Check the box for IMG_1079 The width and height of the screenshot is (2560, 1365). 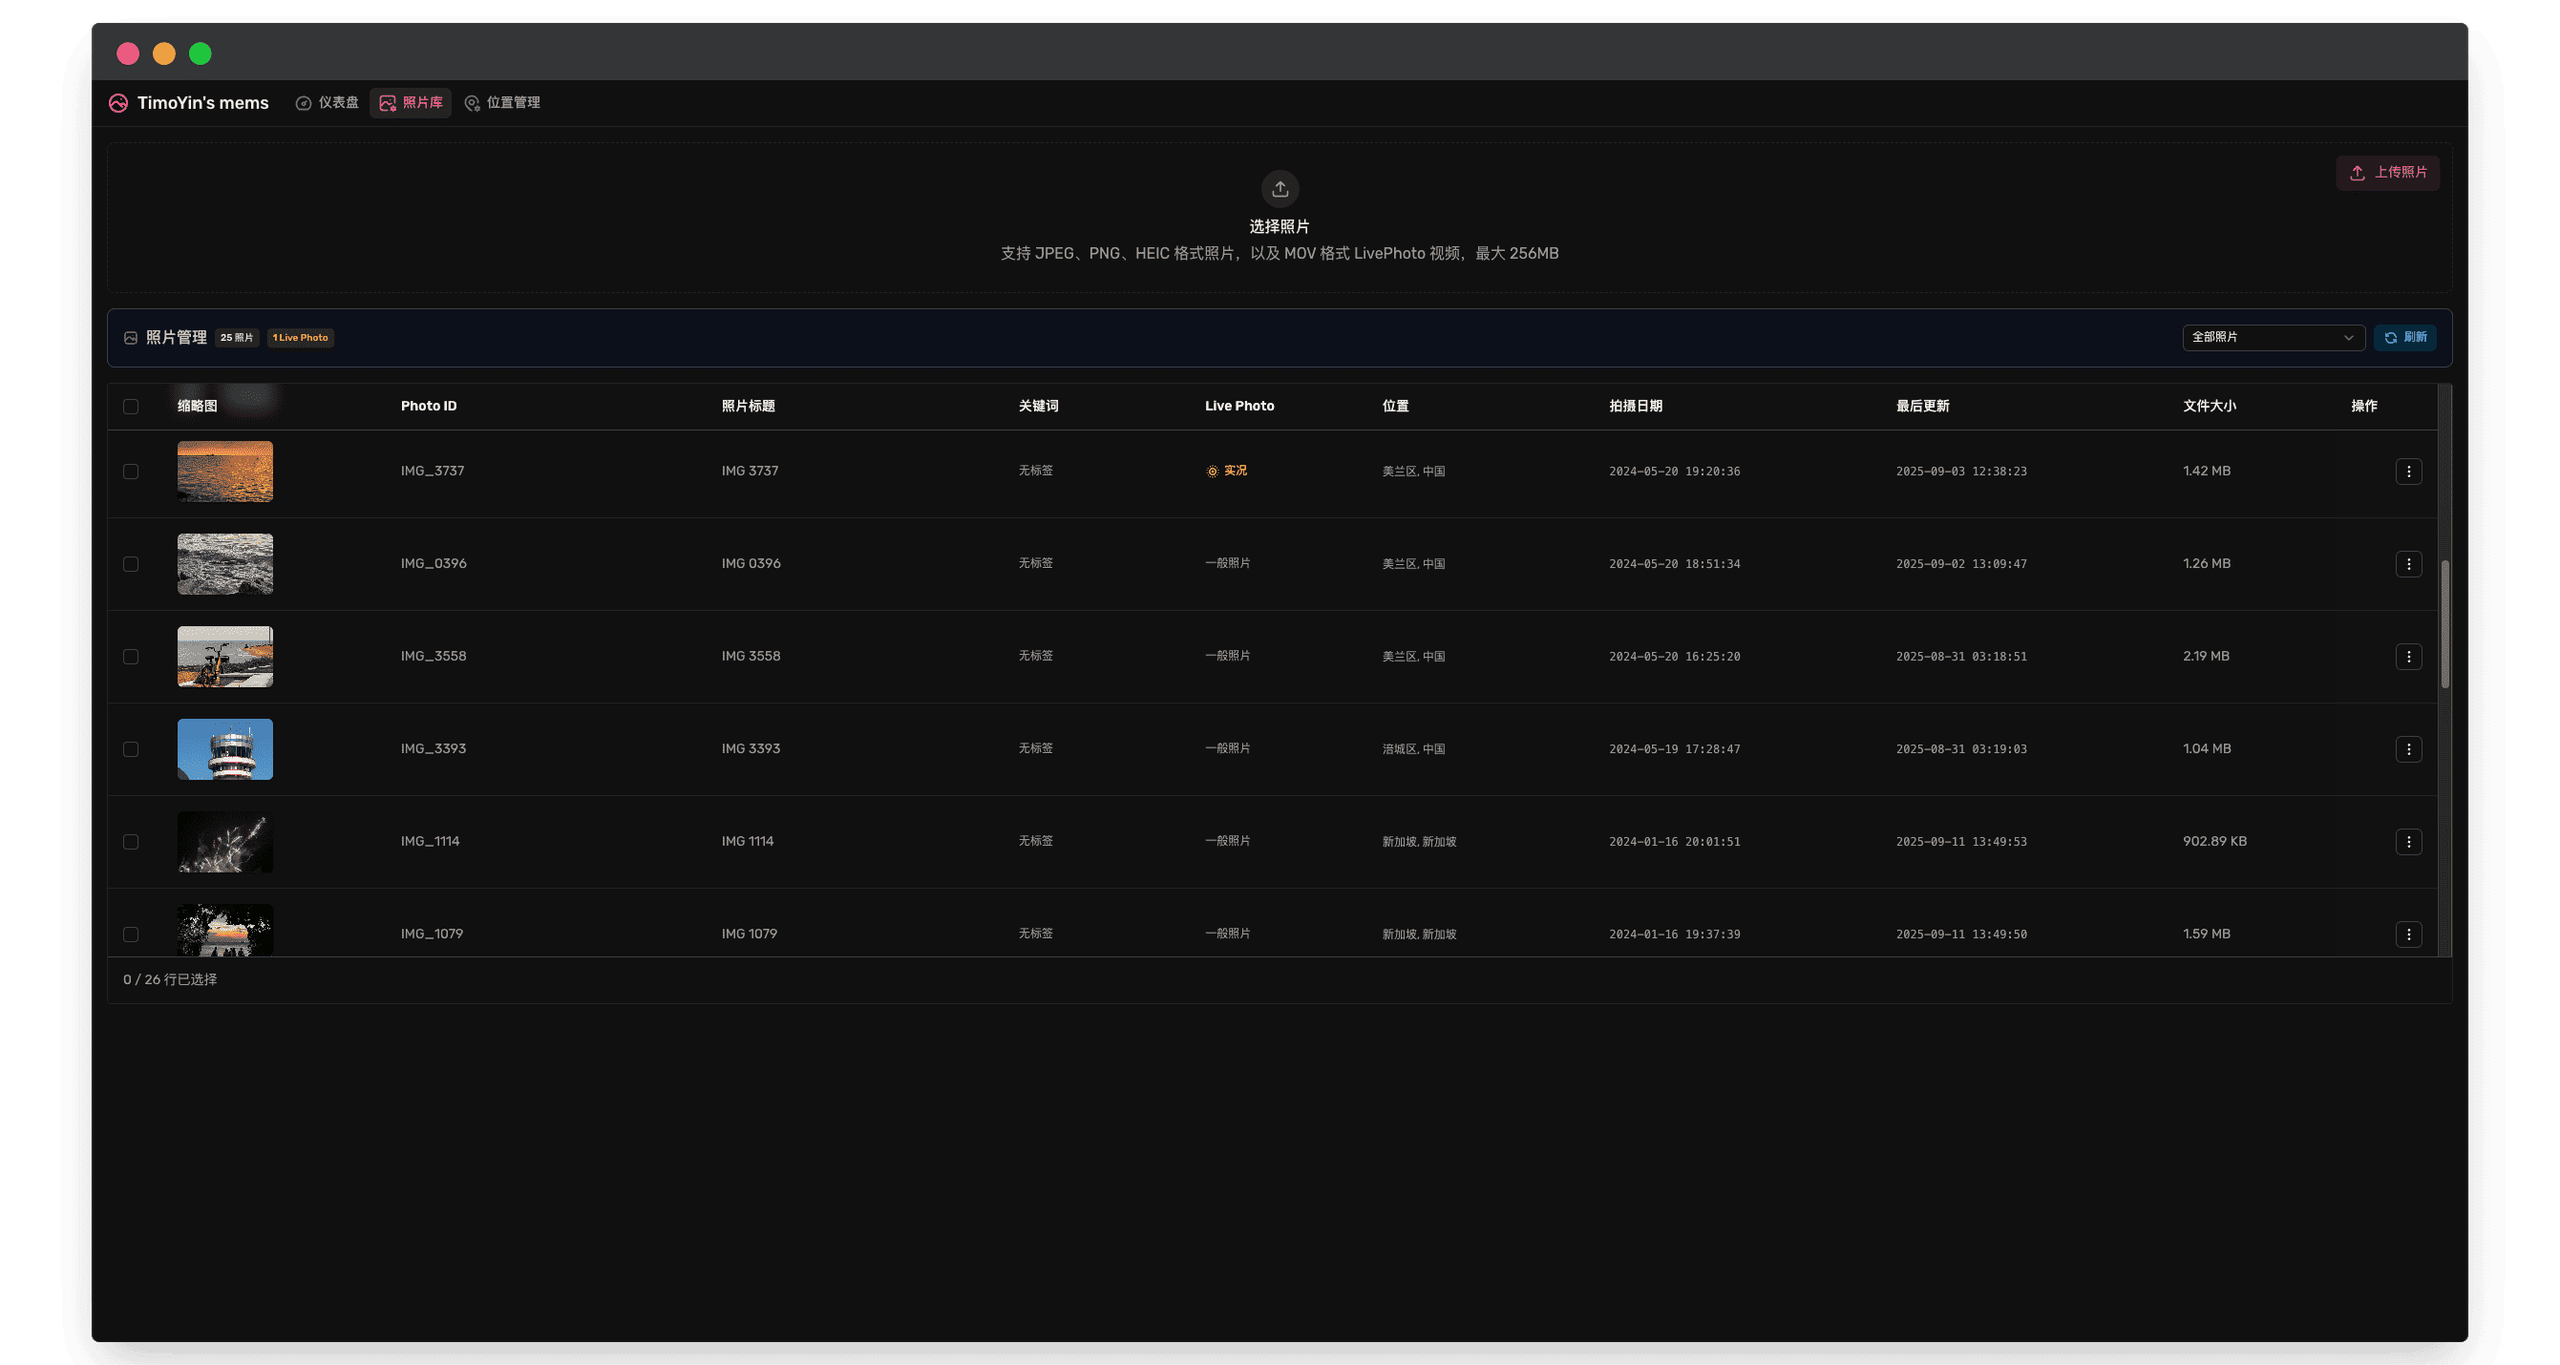coord(131,934)
